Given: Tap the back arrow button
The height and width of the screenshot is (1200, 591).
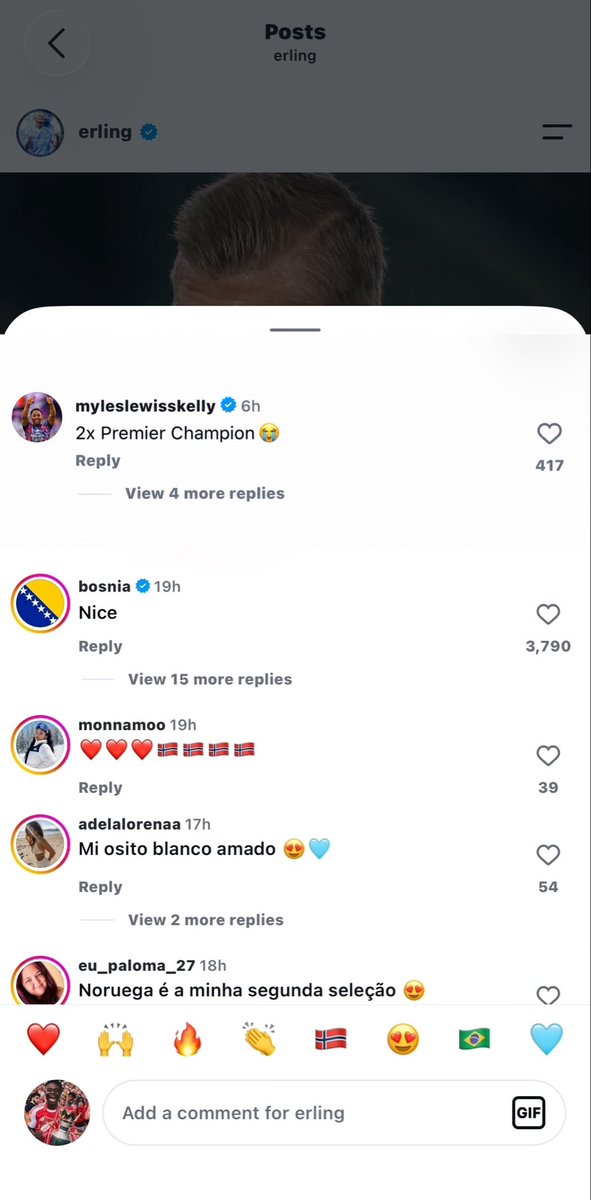Looking at the screenshot, I should 57,43.
